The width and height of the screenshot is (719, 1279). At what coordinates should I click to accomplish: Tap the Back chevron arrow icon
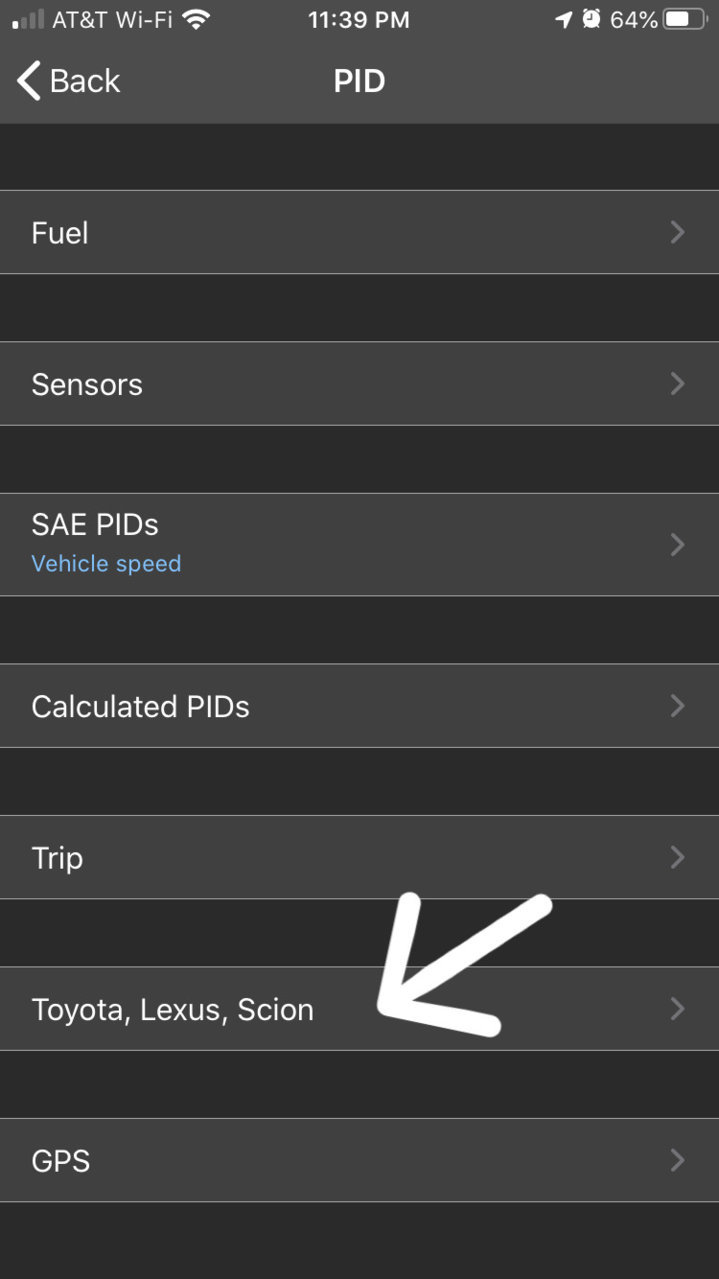pos(29,80)
